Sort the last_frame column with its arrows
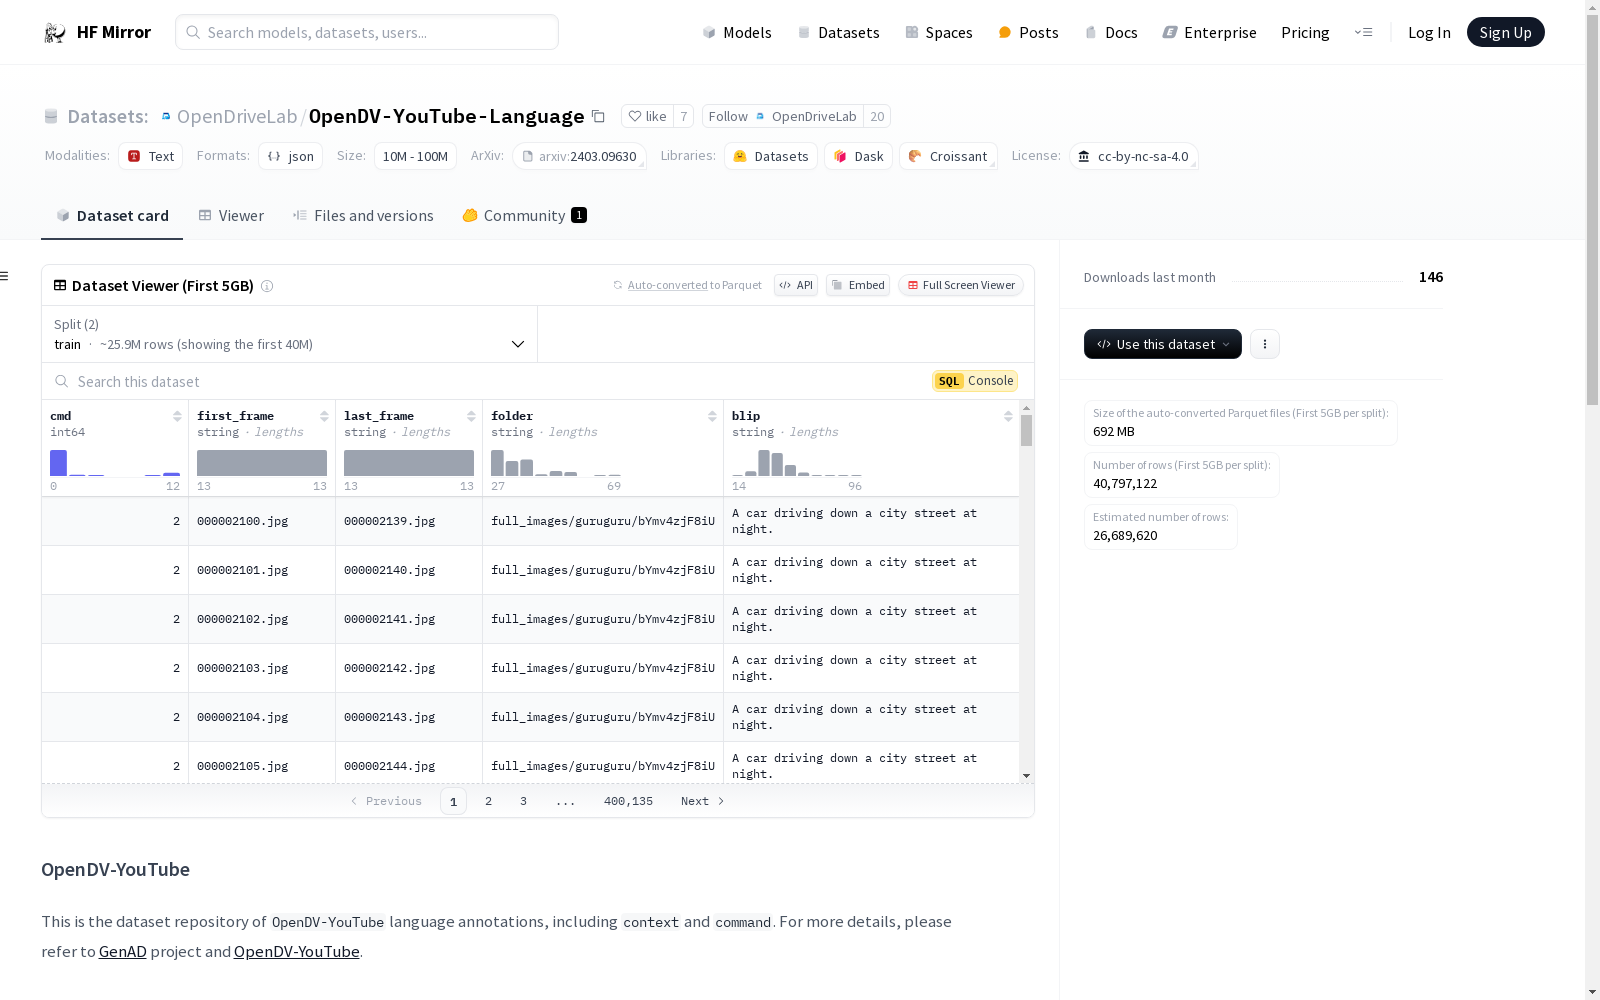The height and width of the screenshot is (1000, 1600). pos(471,416)
